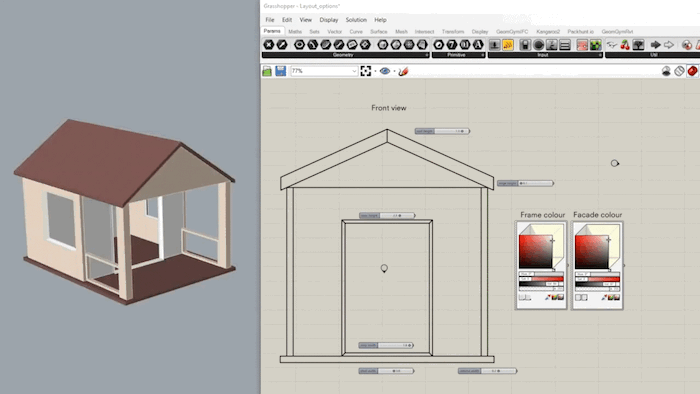
Task: Select the solid black arrow Util icon
Action: [655, 45]
